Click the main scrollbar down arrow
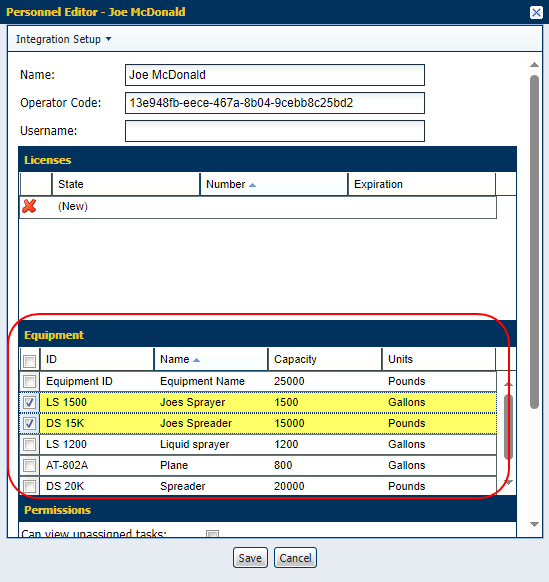 point(534,524)
